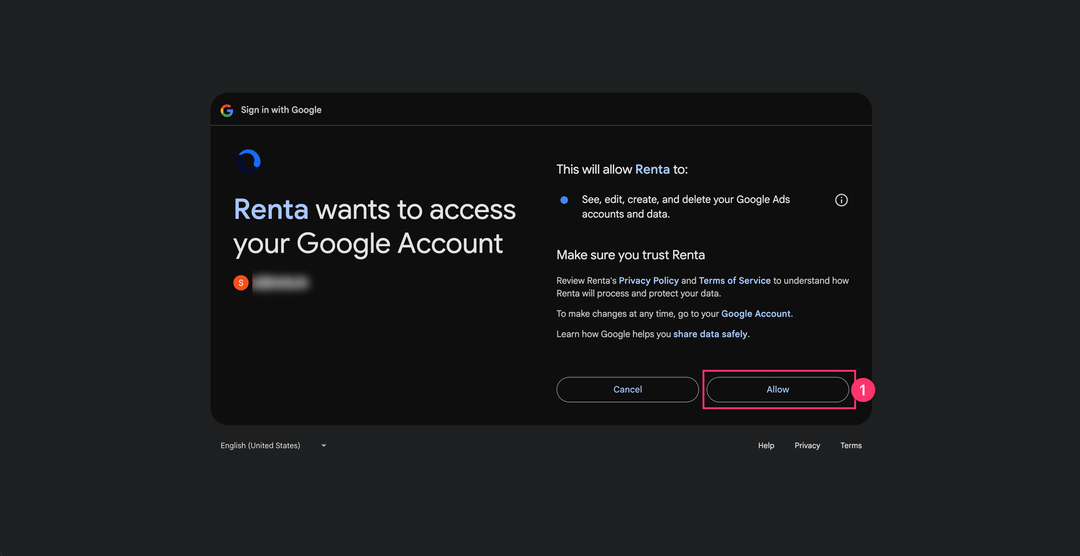
Task: Open Renta's Privacy Policy link
Action: pyautogui.click(x=648, y=280)
